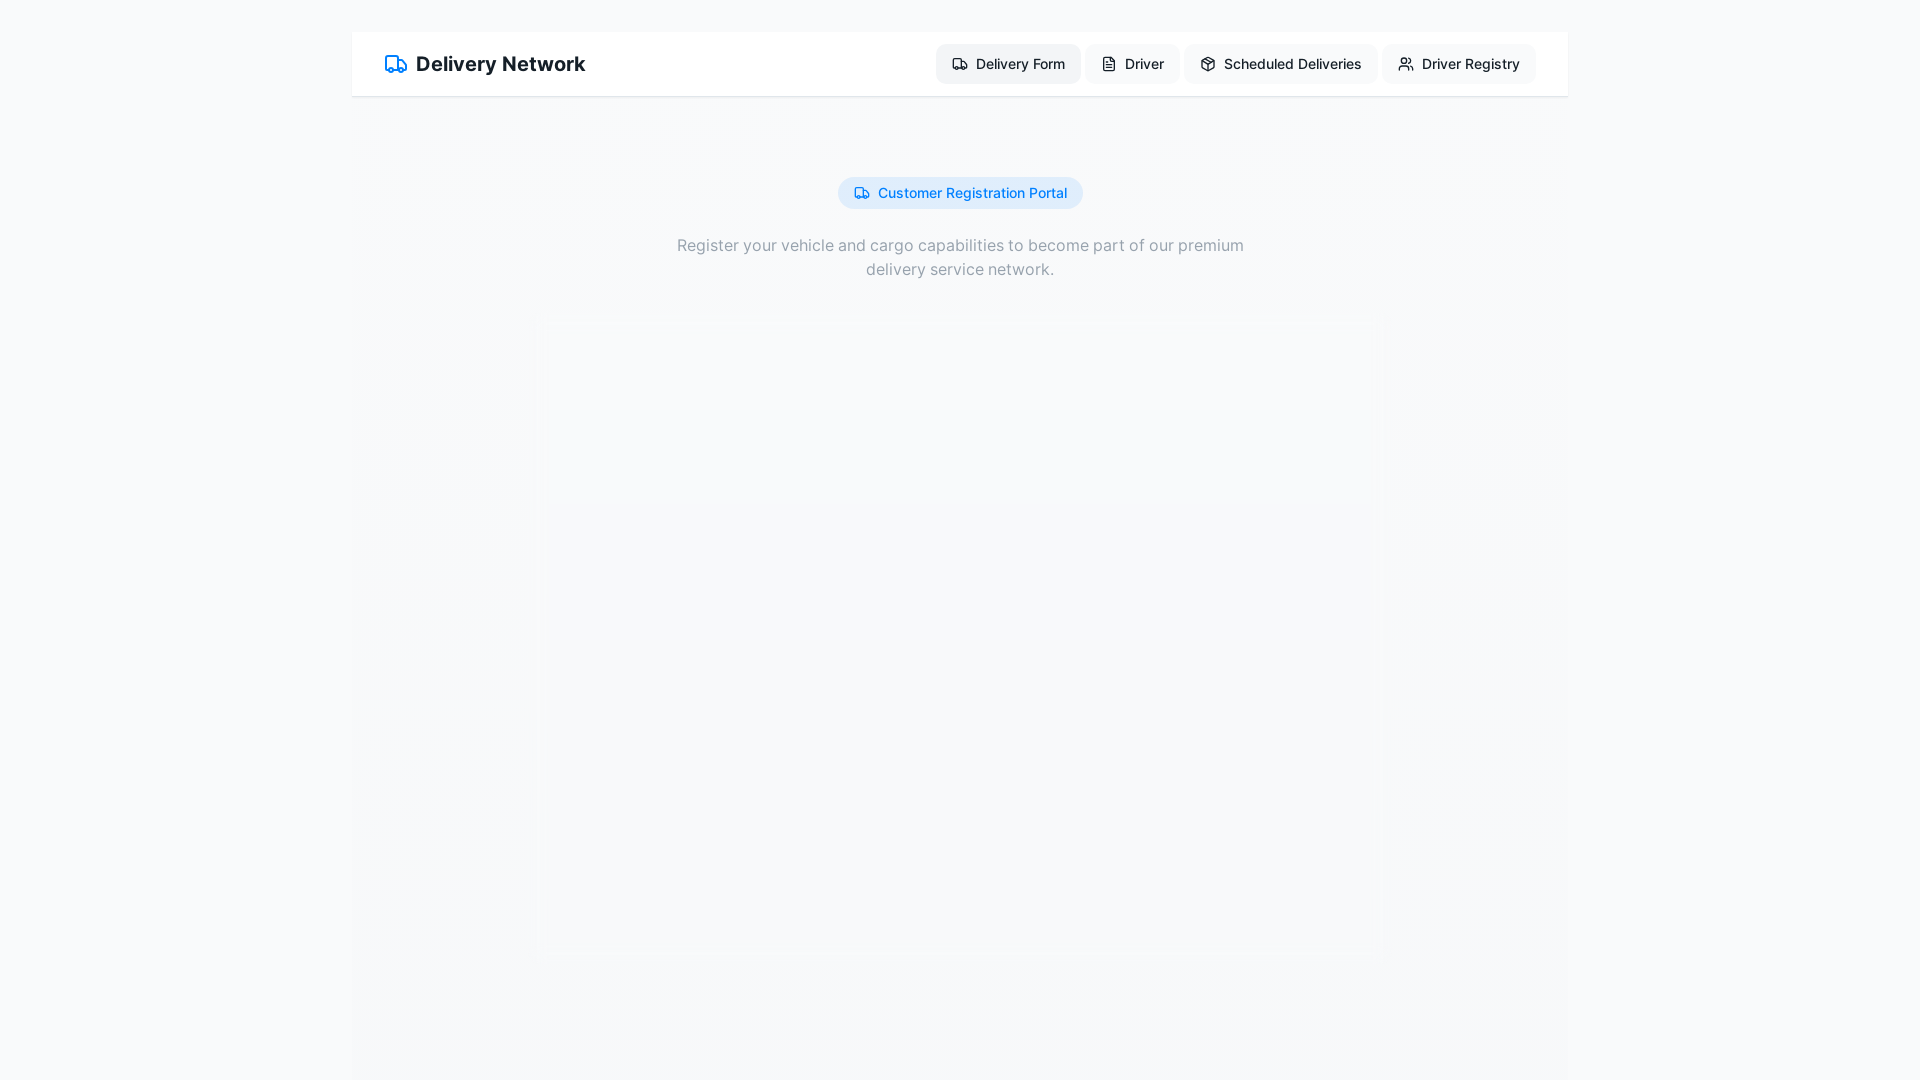The image size is (1920, 1080).
Task: Open the Driver tab
Action: 1132,64
